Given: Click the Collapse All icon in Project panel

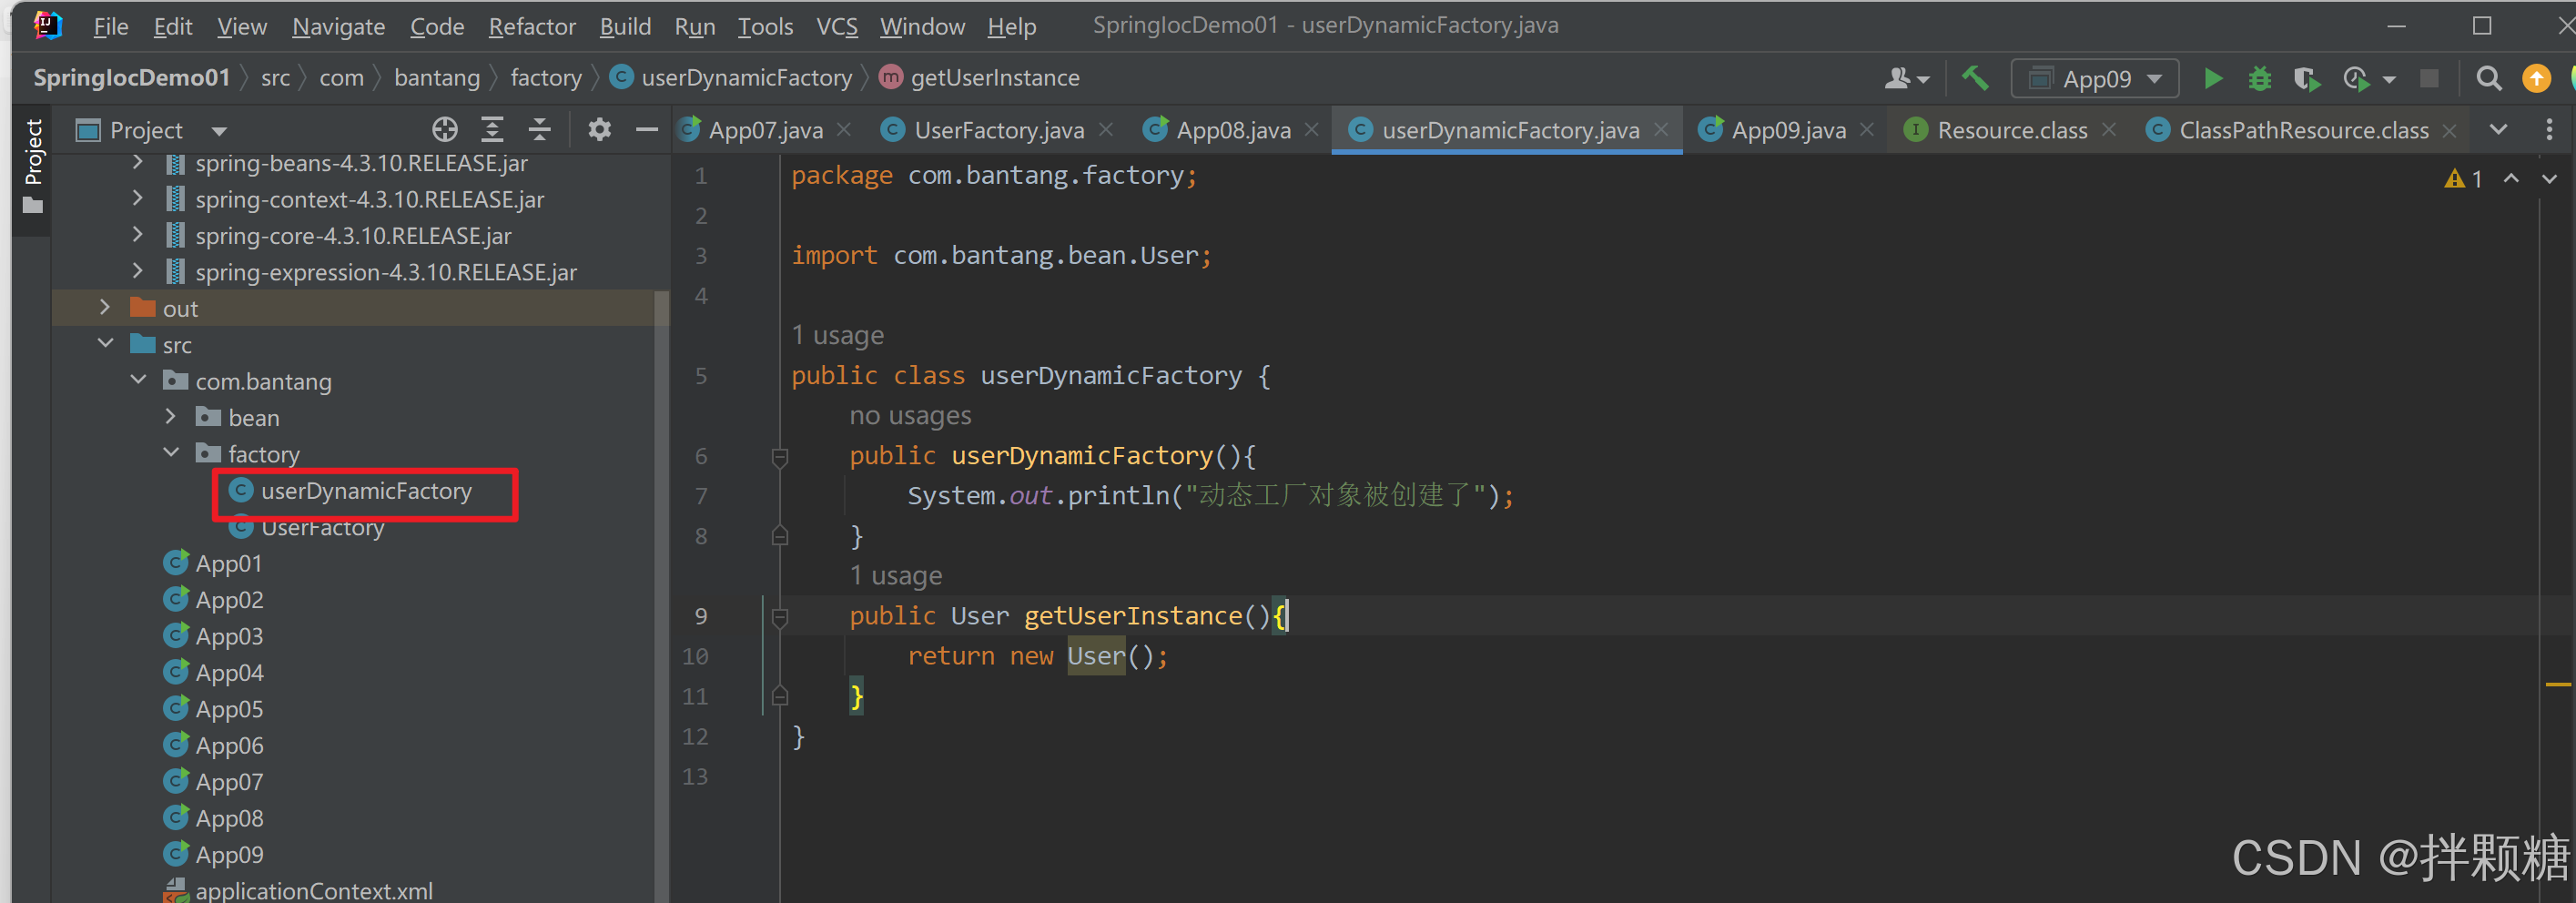Looking at the screenshot, I should [x=540, y=129].
